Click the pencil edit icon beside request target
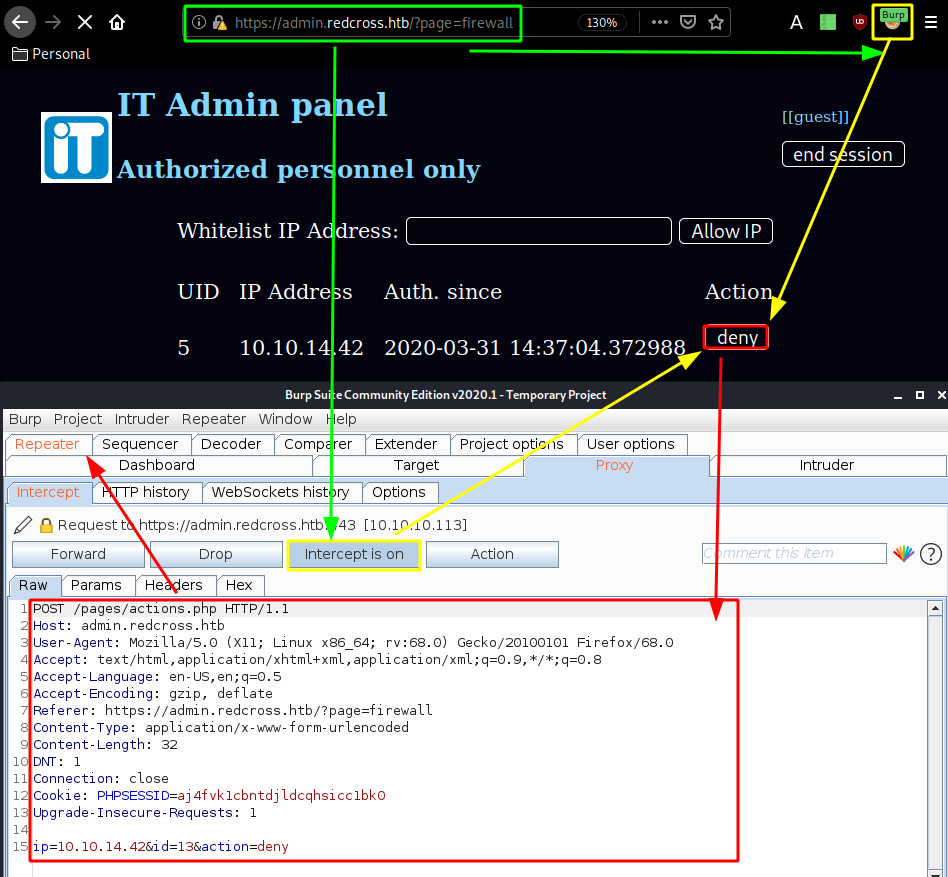 click(23, 525)
